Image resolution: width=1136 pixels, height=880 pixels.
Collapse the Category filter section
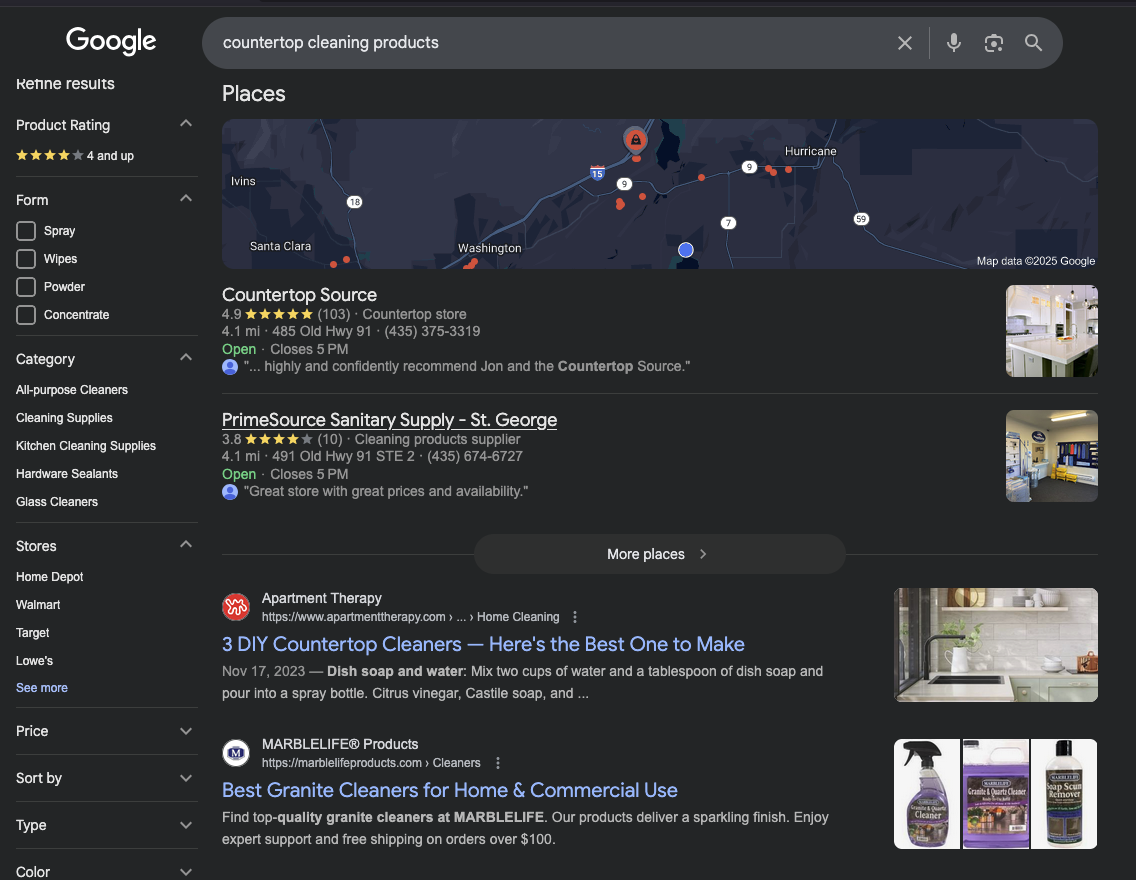pyautogui.click(x=185, y=358)
